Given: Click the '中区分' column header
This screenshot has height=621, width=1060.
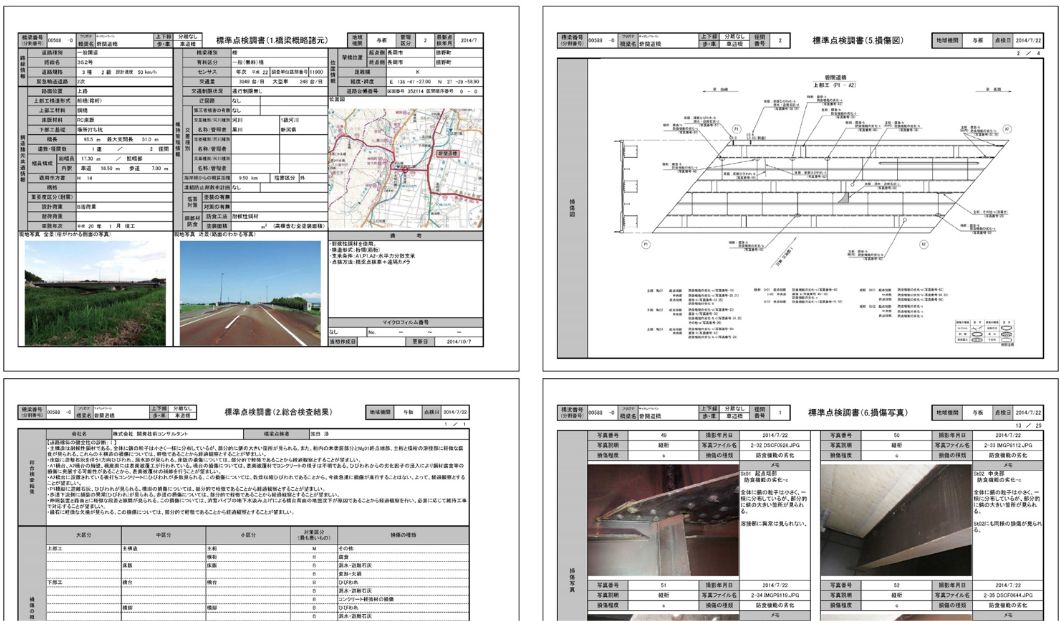Looking at the screenshot, I should tap(164, 535).
